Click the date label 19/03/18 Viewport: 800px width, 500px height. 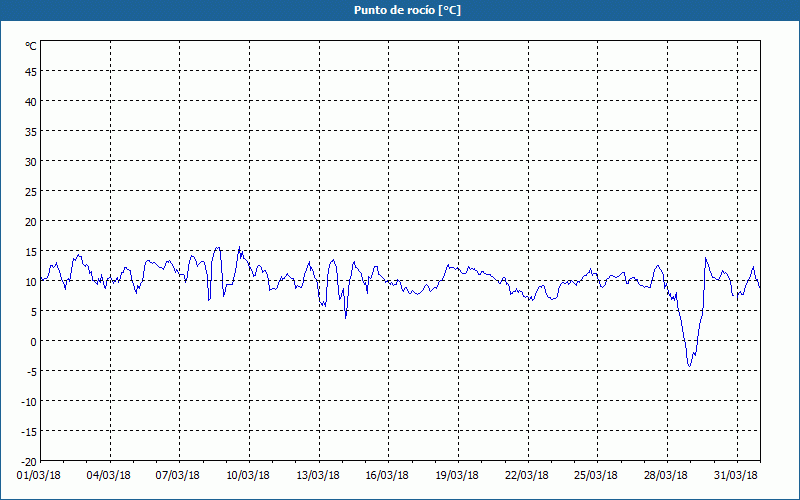[457, 476]
